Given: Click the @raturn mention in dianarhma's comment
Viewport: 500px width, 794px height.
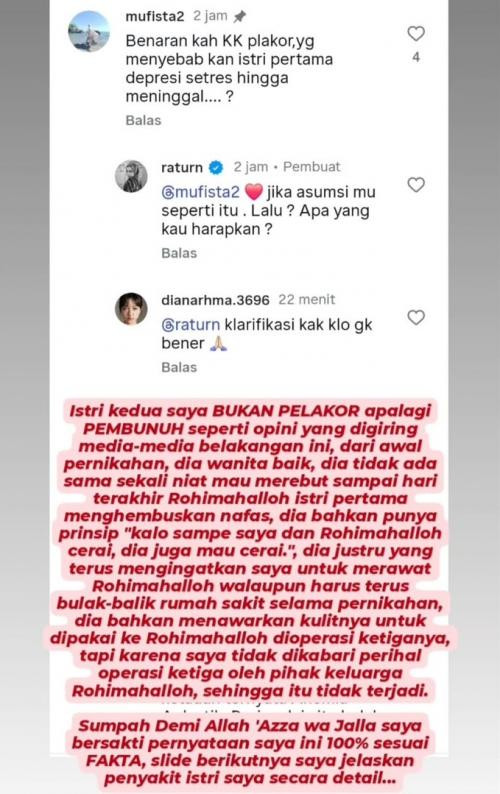Looking at the screenshot, I should click(190, 325).
